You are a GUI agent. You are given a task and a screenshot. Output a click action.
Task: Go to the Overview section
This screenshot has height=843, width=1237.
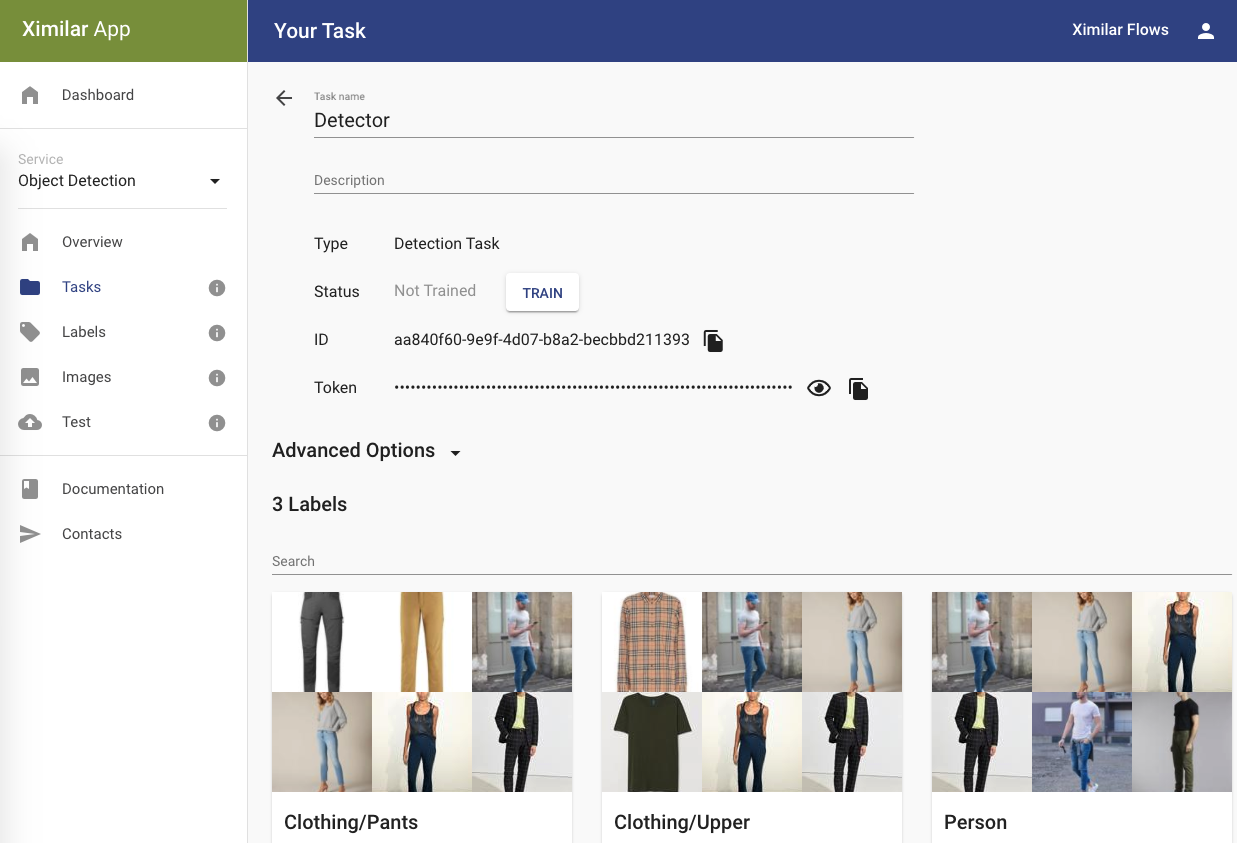click(x=92, y=242)
